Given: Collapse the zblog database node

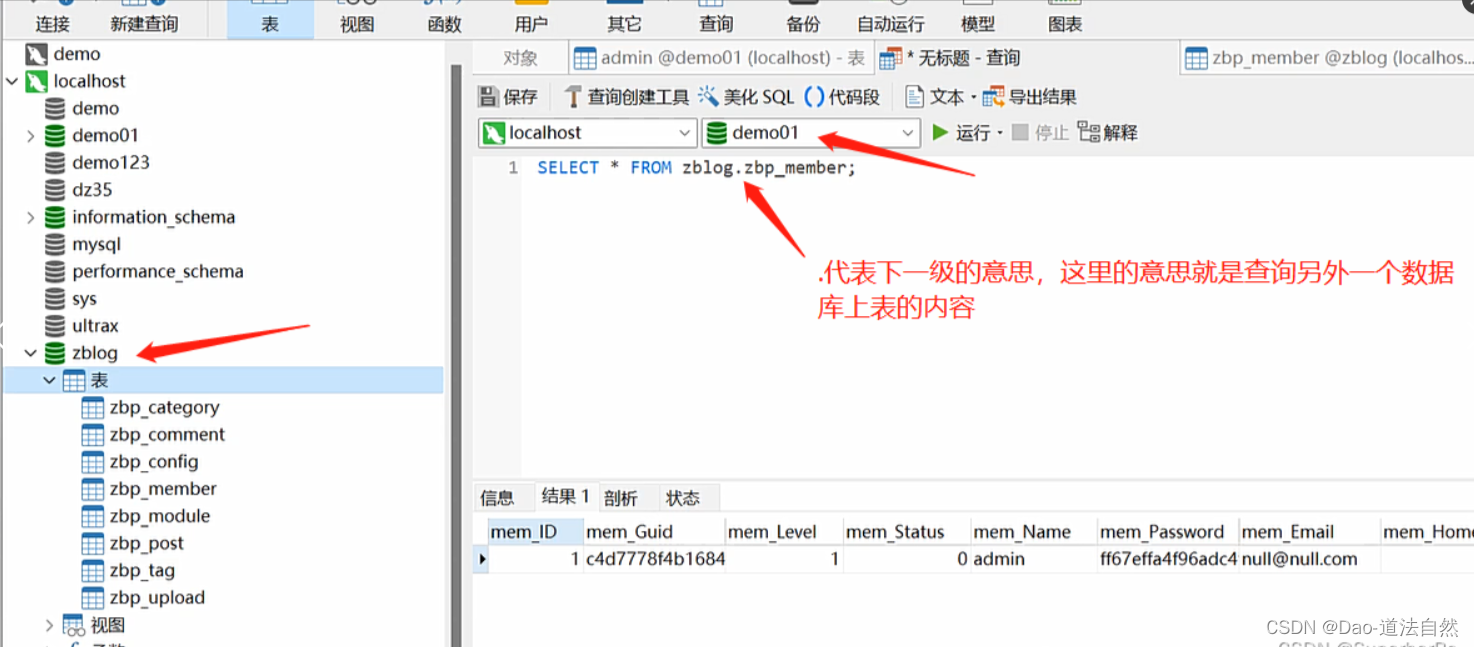Looking at the screenshot, I should (x=30, y=353).
